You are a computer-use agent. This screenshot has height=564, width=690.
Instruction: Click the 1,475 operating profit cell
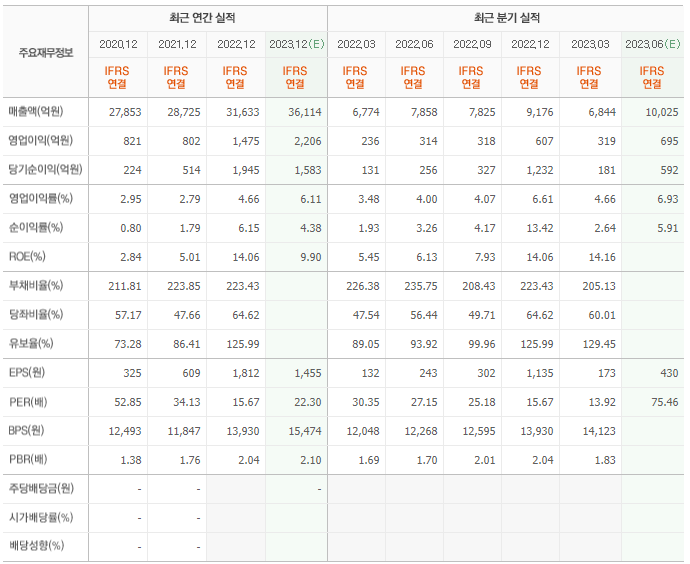pyautogui.click(x=246, y=141)
